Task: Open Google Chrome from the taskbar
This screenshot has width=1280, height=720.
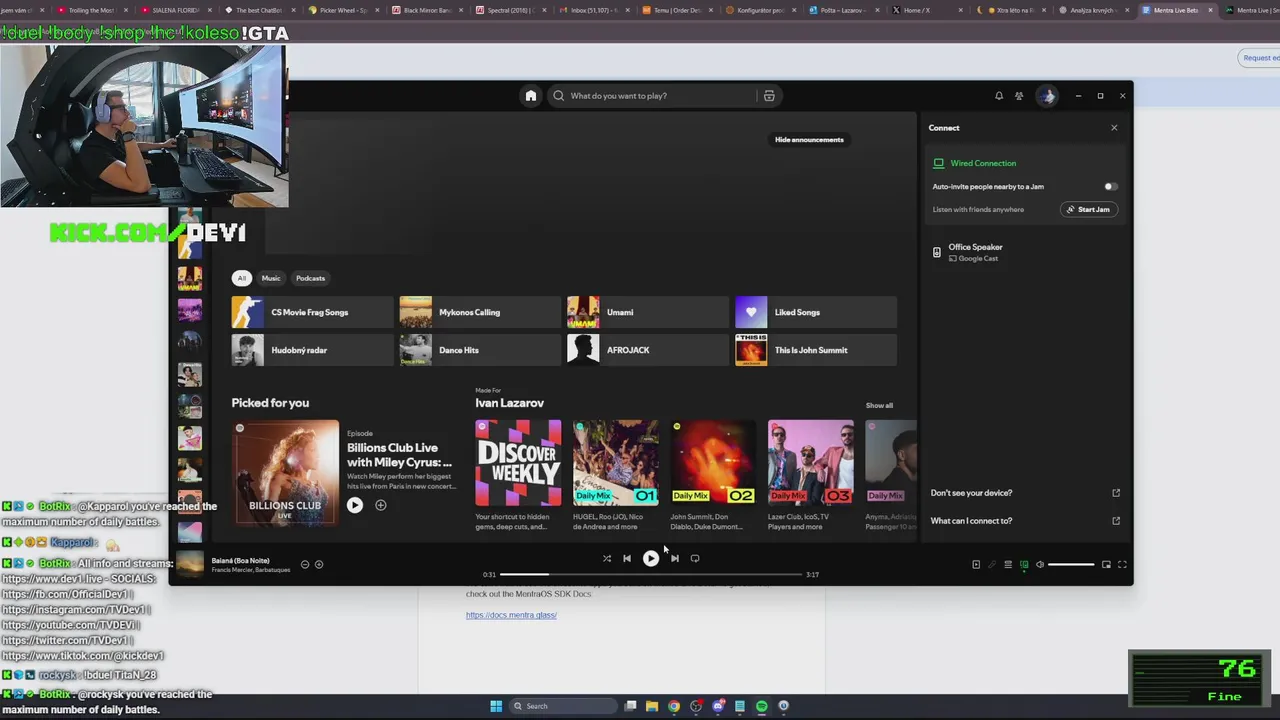Action: pyautogui.click(x=674, y=706)
